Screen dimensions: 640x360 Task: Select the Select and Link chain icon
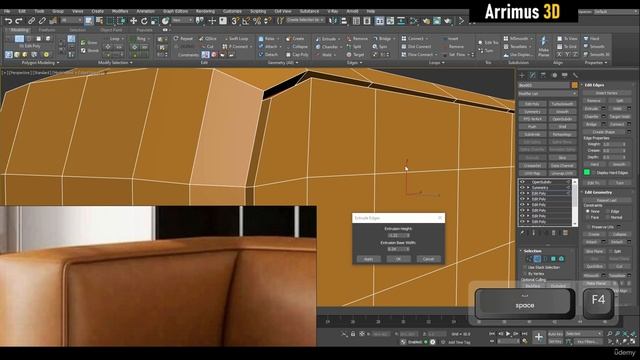(31, 20)
